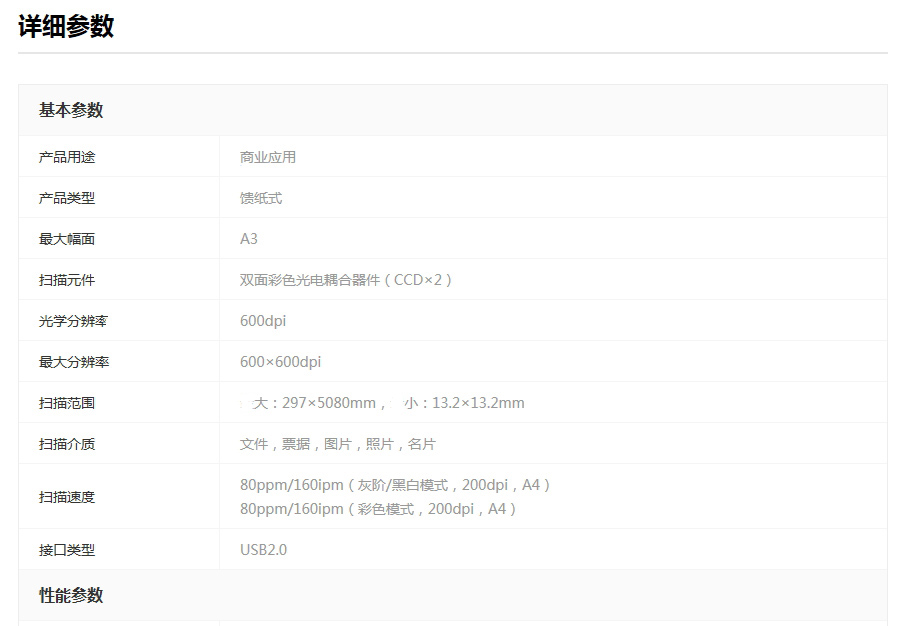This screenshot has height=626, width=915.
Task: Select the 彩色模式 scan speed line
Action: (x=379, y=509)
